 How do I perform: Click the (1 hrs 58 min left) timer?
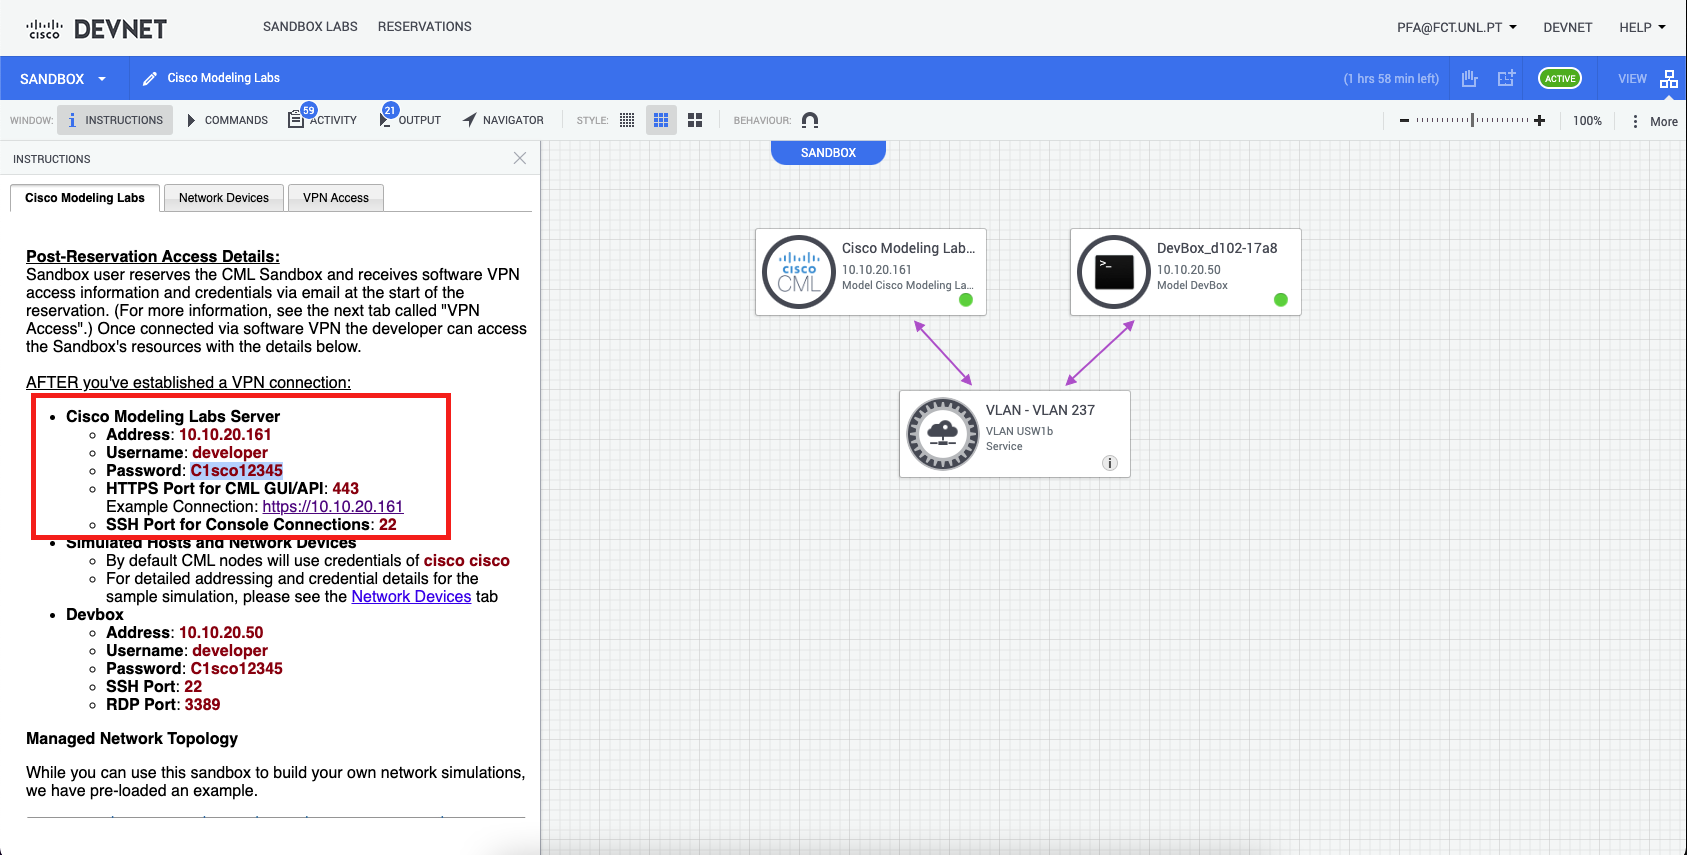pos(1391,79)
